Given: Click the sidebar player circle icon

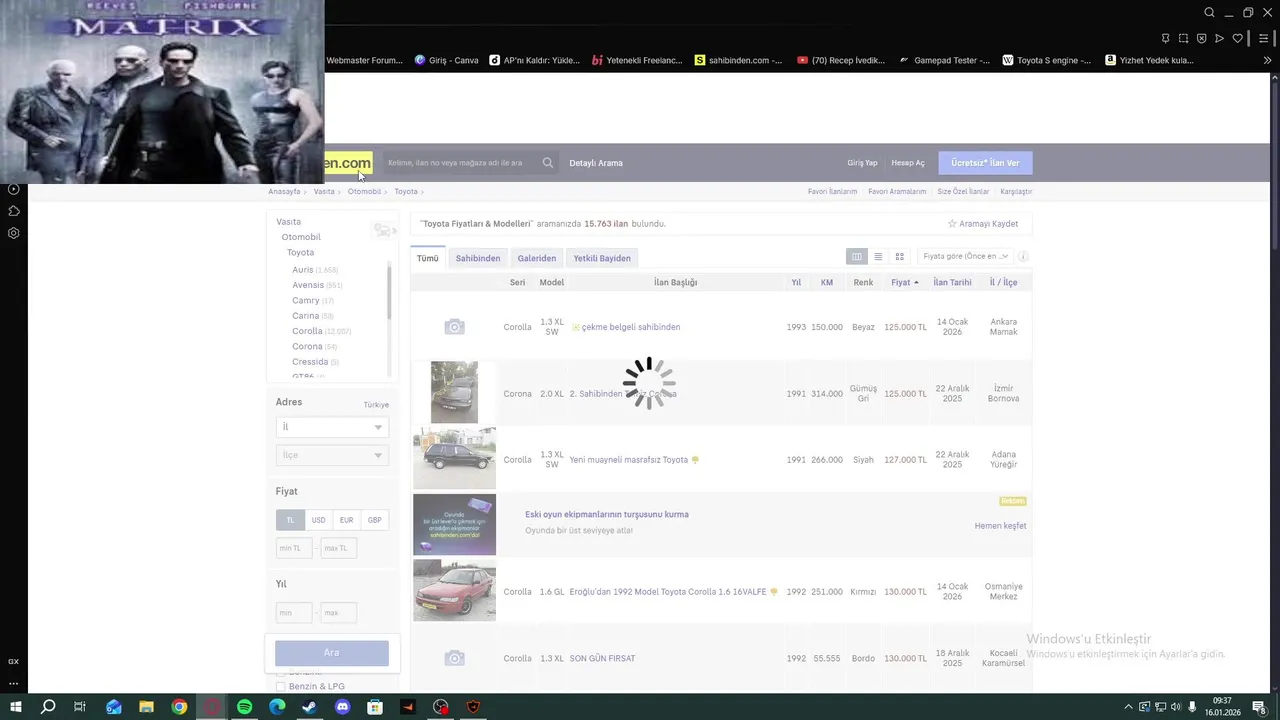Looking at the screenshot, I should (14, 189).
